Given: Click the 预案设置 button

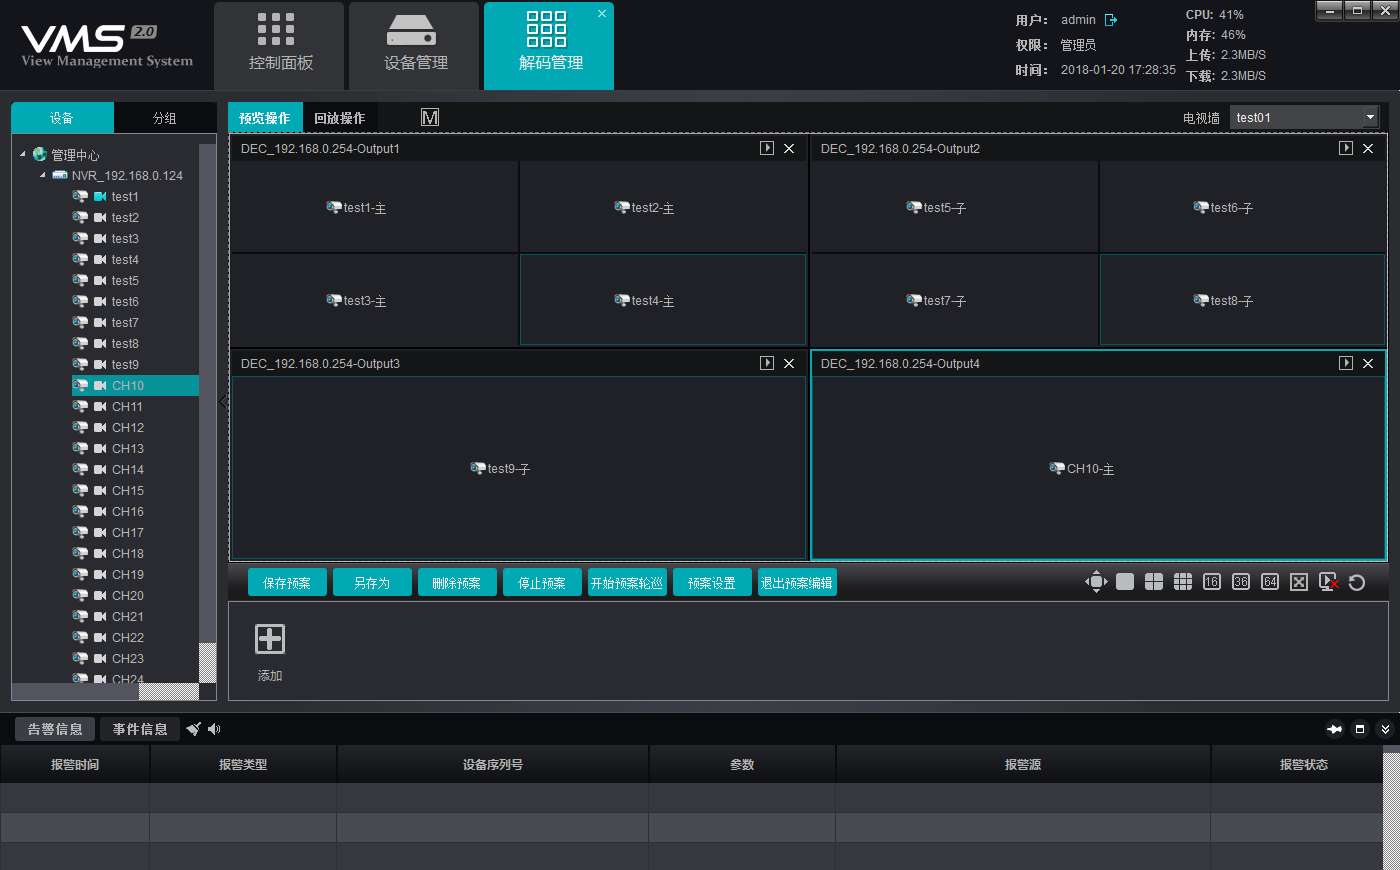Looking at the screenshot, I should tap(712, 583).
